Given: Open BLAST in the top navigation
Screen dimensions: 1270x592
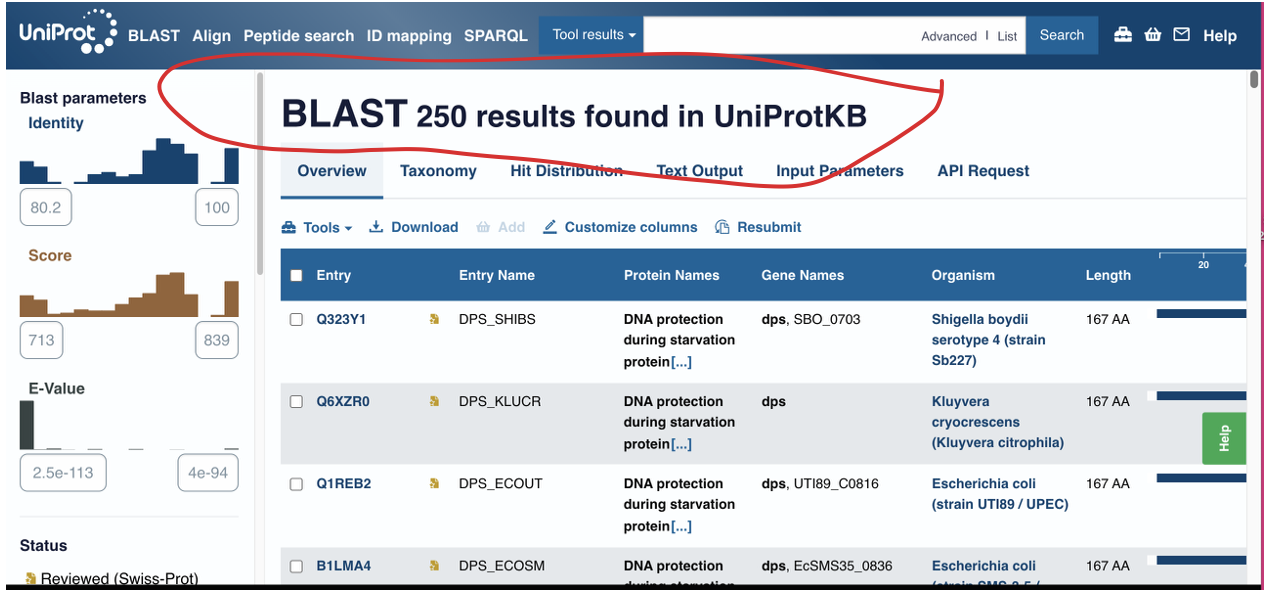Looking at the screenshot, I should click(154, 36).
